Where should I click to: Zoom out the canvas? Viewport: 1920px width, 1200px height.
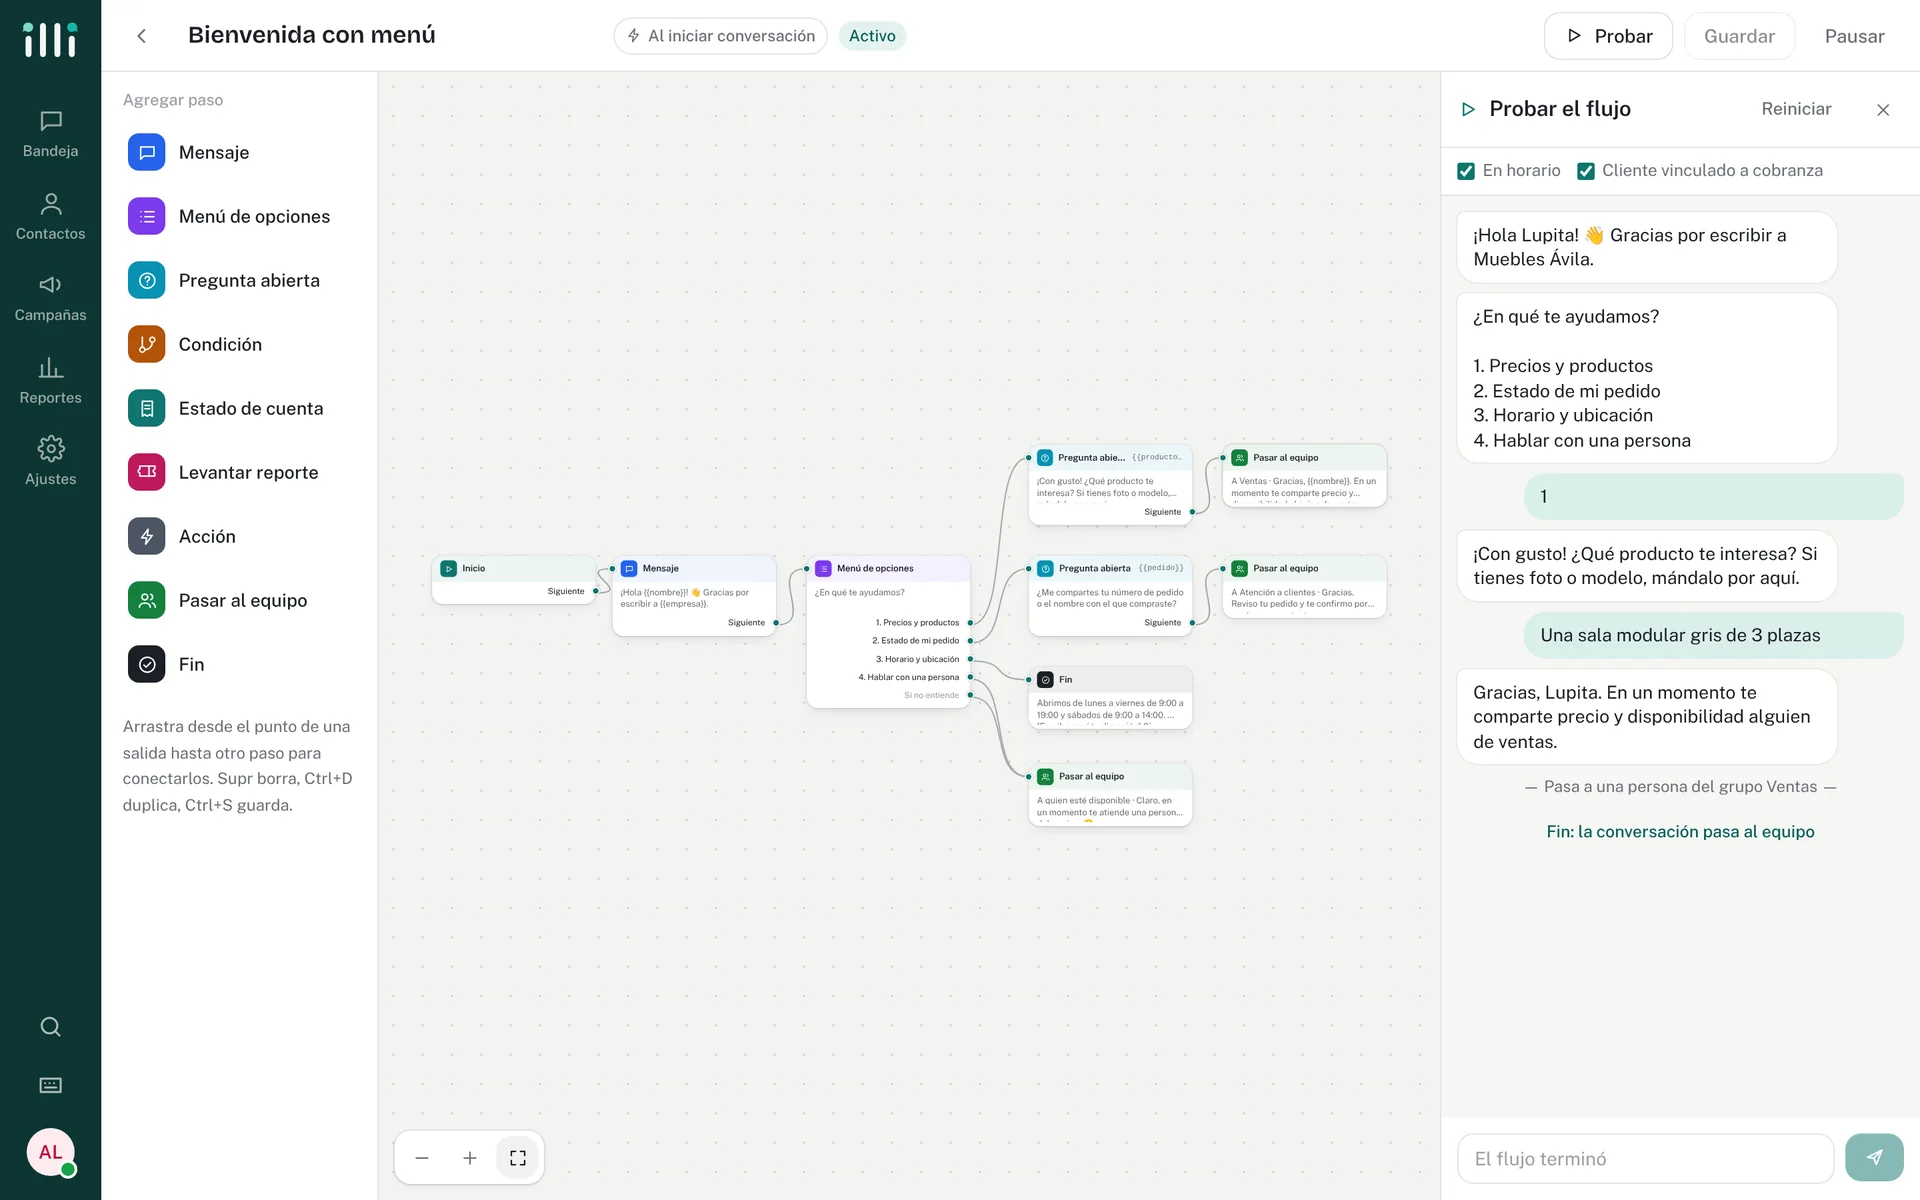[422, 1158]
